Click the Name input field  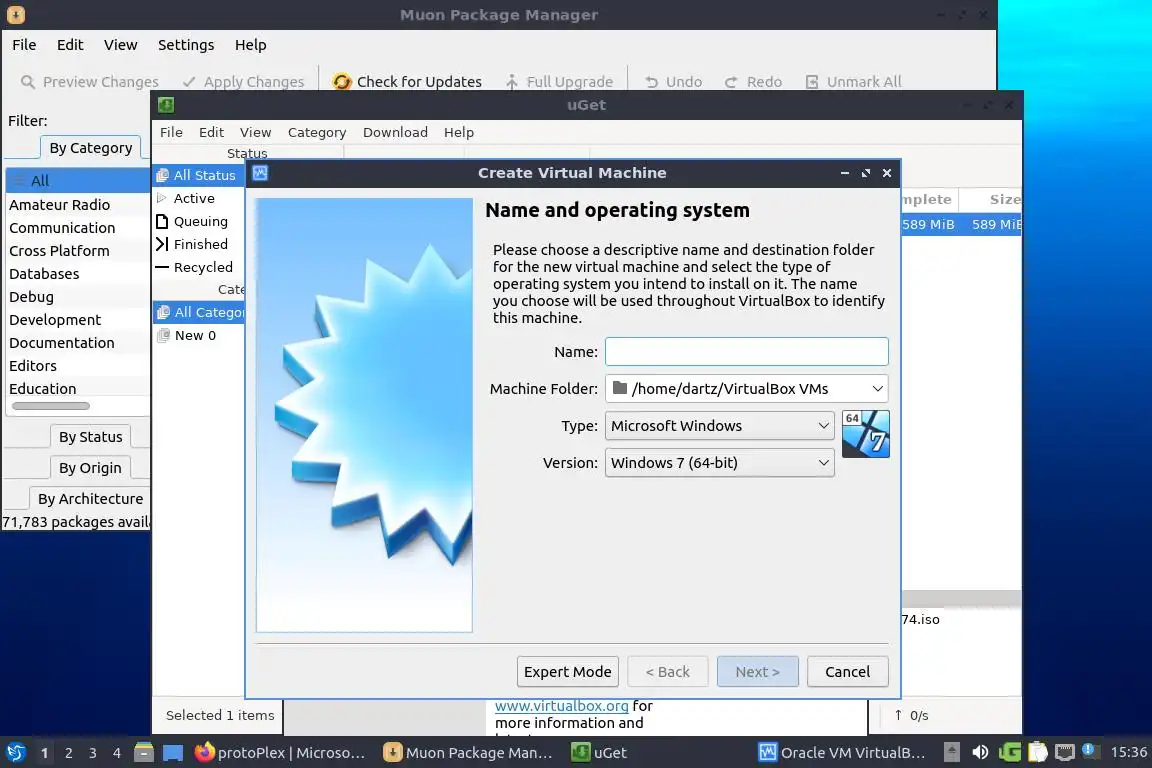pyautogui.click(x=746, y=351)
